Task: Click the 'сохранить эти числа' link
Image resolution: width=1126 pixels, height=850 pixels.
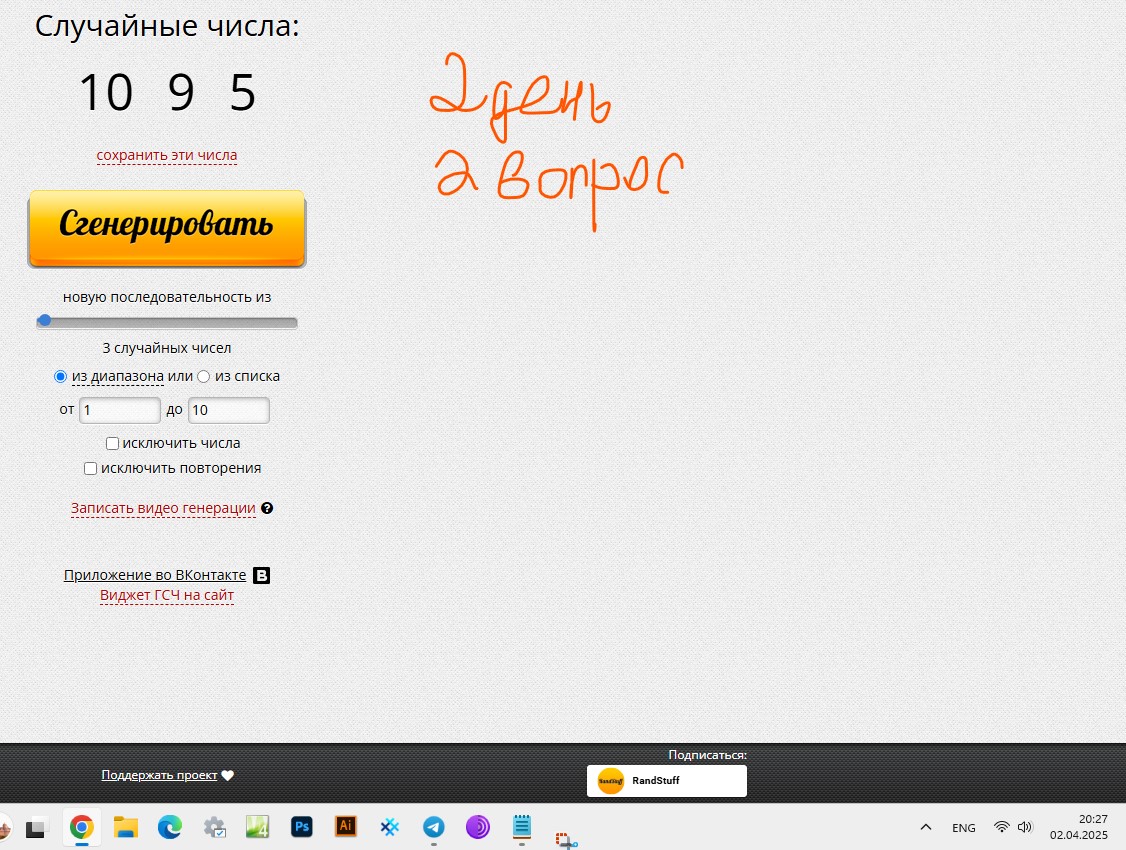Action: click(x=167, y=155)
